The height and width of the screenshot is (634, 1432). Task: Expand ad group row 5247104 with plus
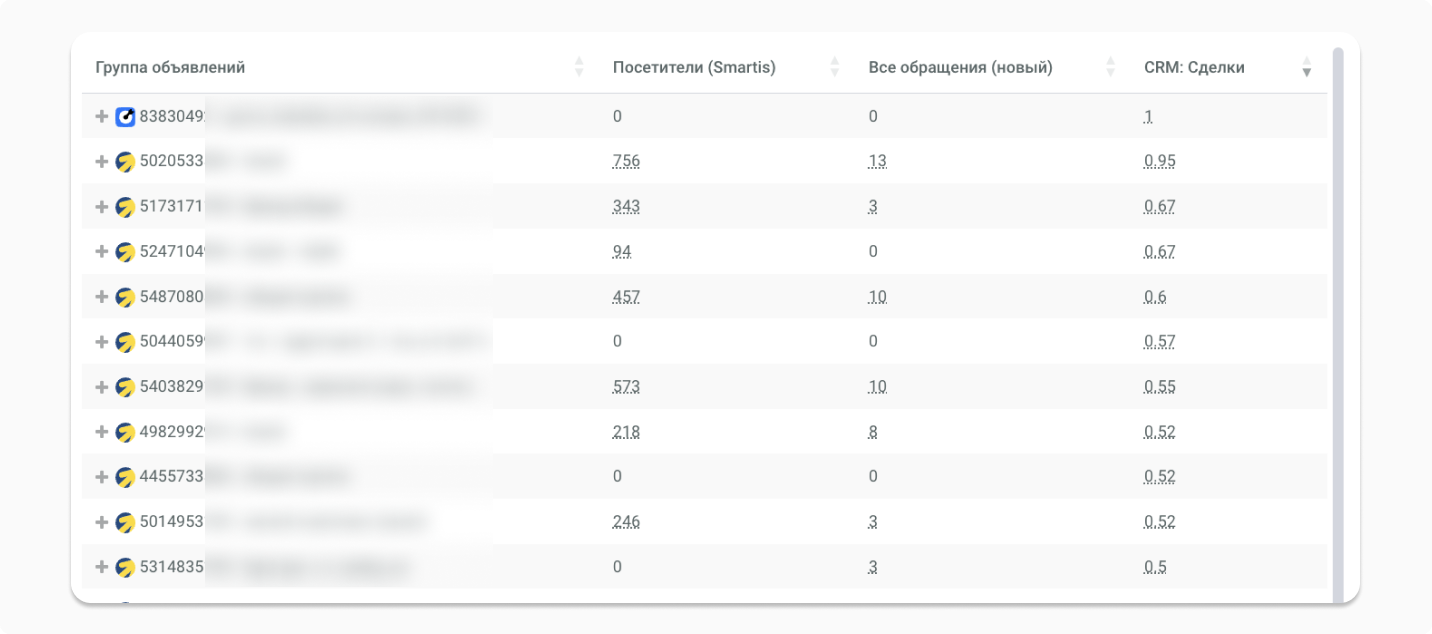[101, 252]
